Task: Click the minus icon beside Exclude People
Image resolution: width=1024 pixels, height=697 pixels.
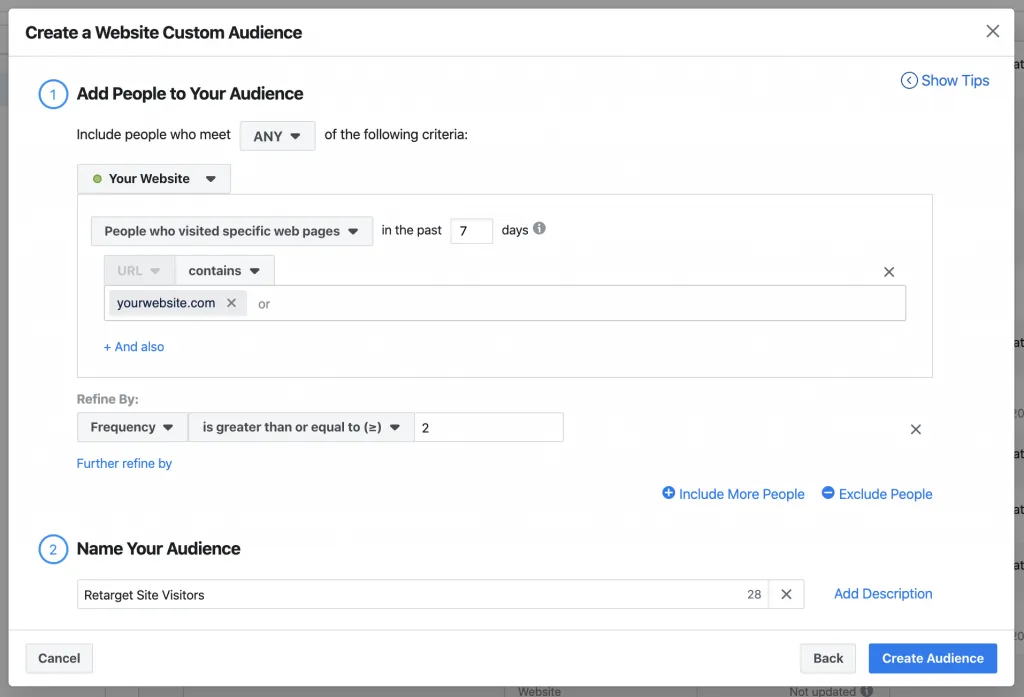Action: [828, 493]
